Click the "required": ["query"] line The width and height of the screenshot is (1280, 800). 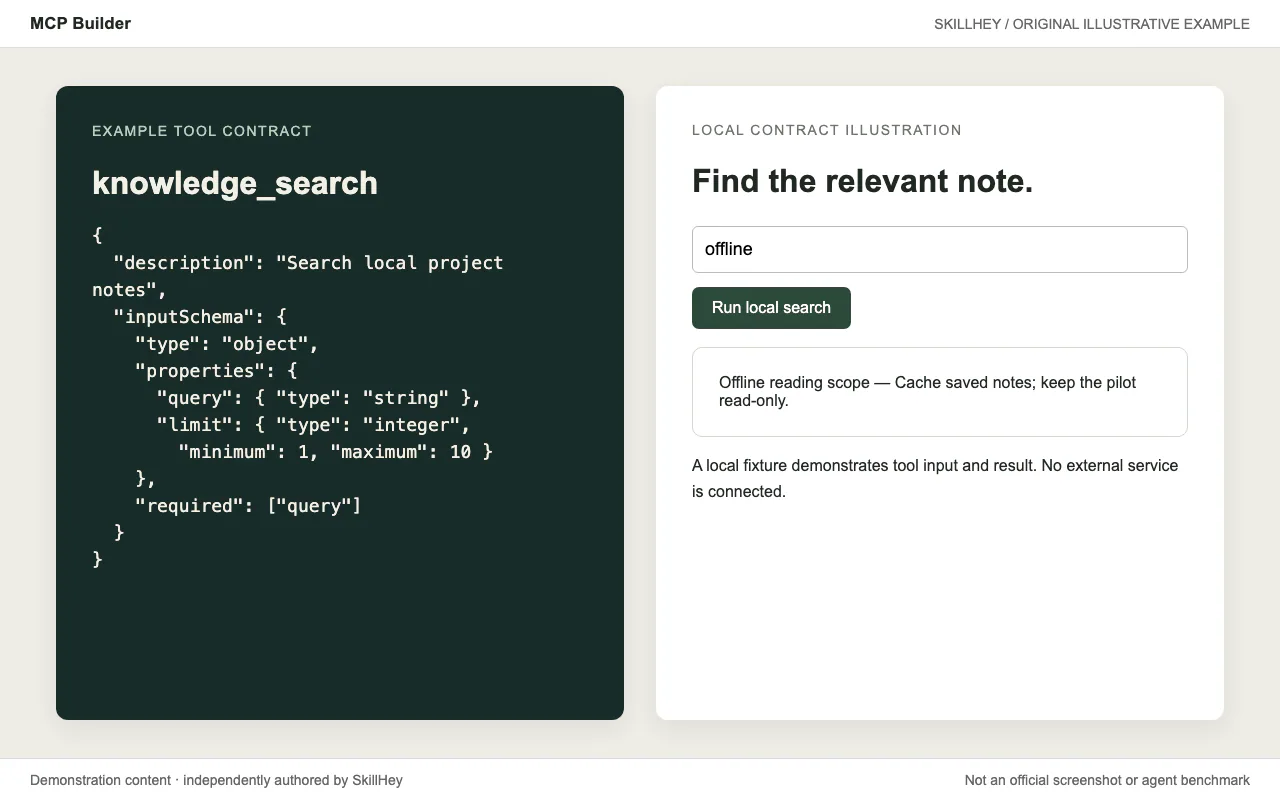[248, 506]
